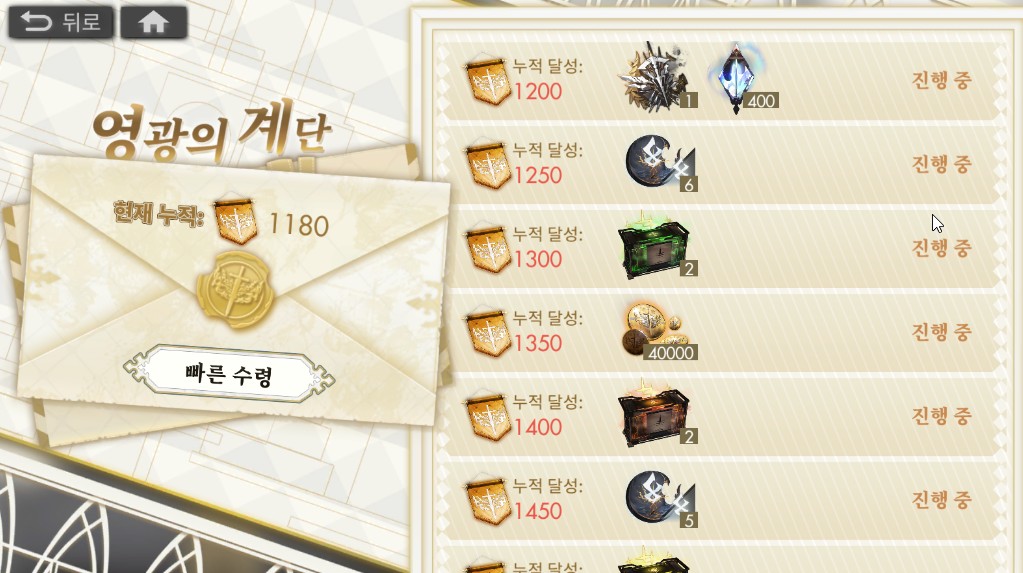Viewport: 1023px width, 573px height.
Task: Select the gold coins reward showing 40000
Action: click(658, 331)
